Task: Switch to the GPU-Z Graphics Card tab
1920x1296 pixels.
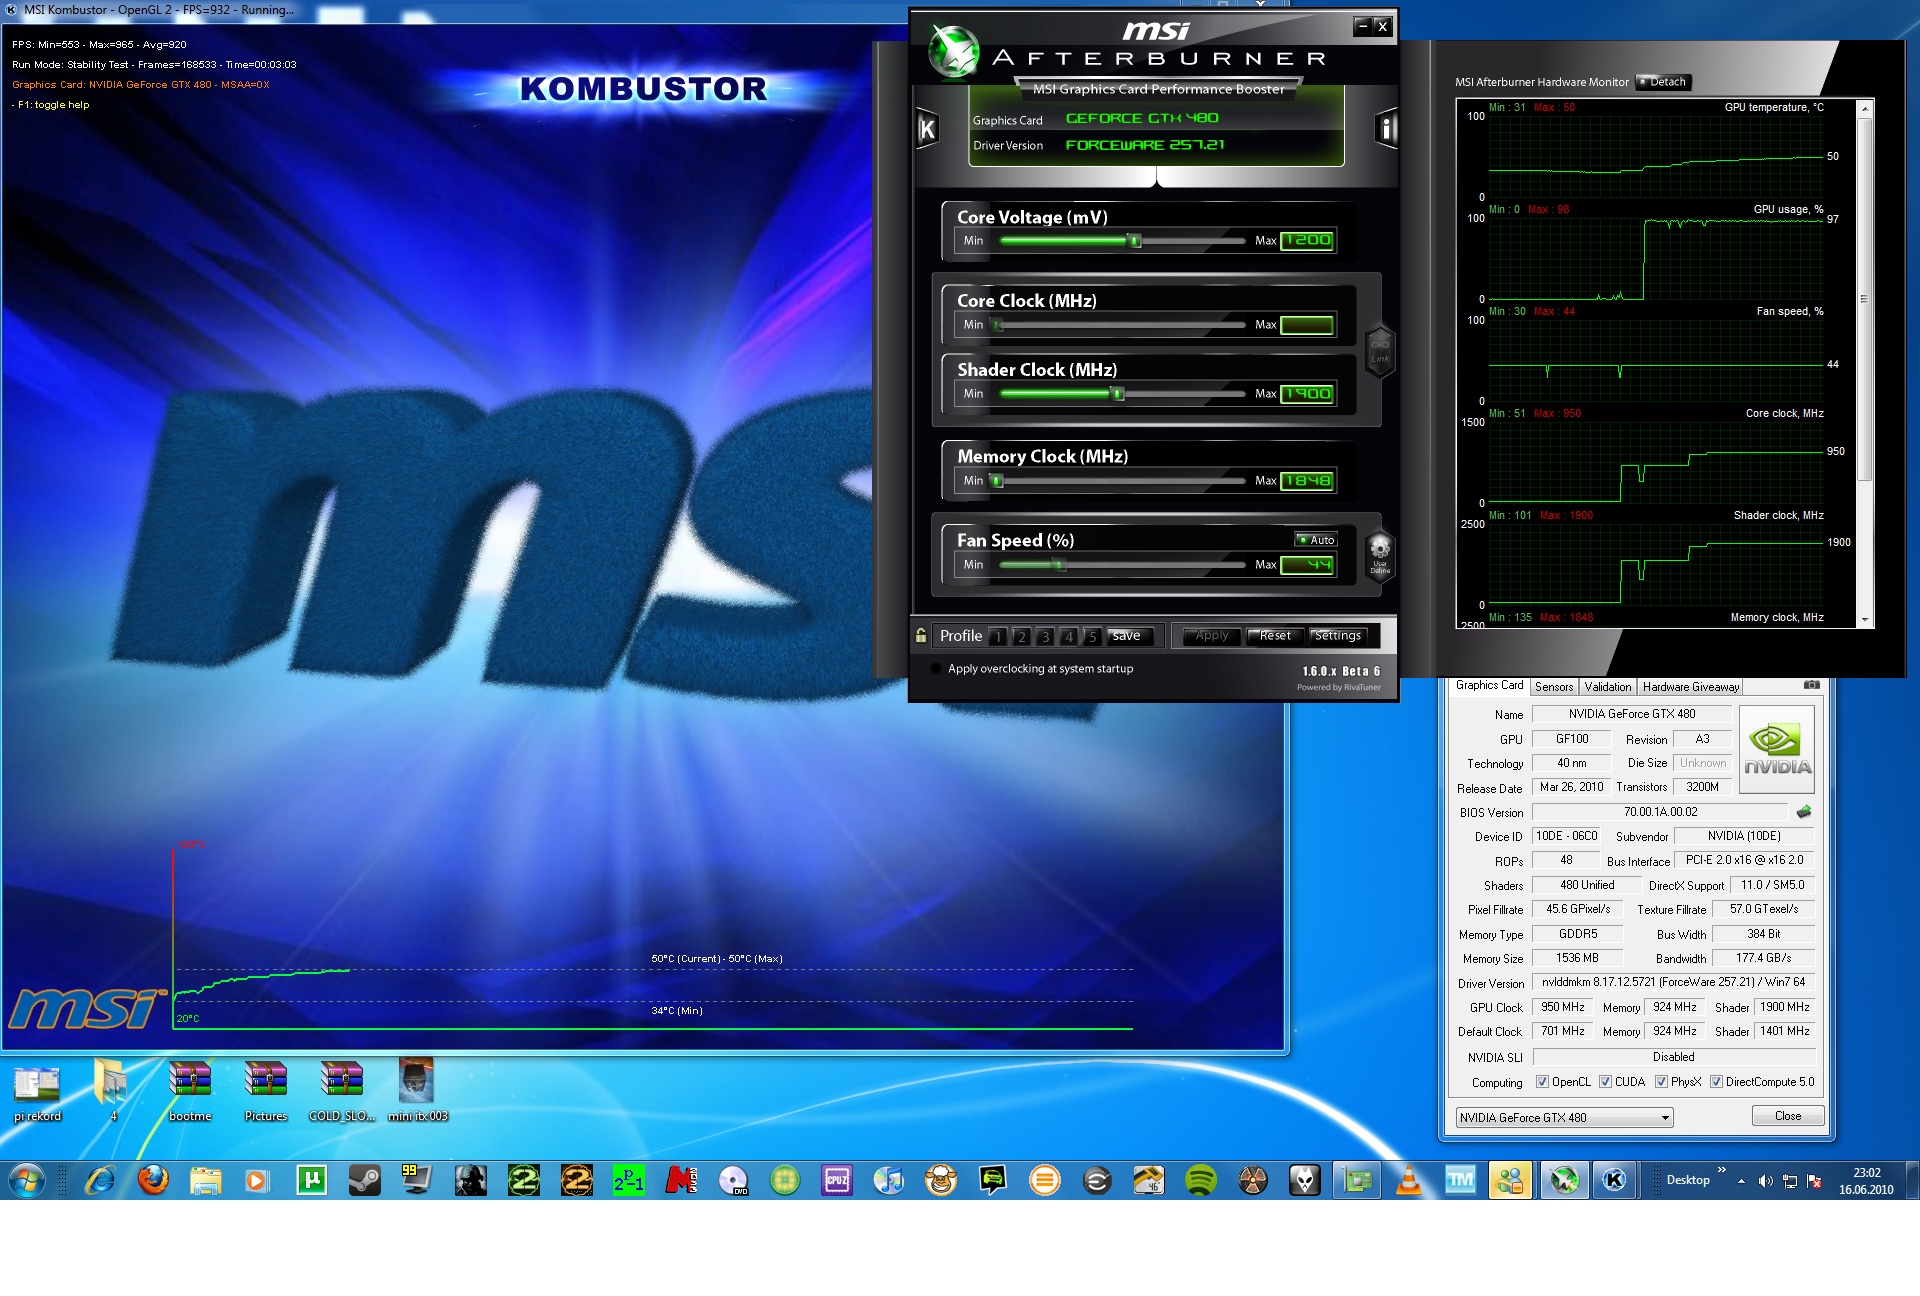Action: (x=1489, y=685)
